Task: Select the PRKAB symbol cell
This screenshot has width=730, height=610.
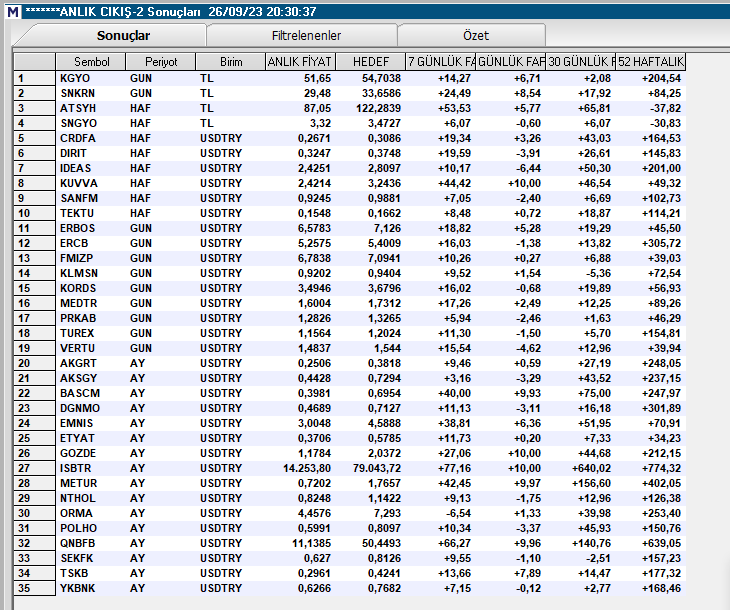Action: coord(91,318)
